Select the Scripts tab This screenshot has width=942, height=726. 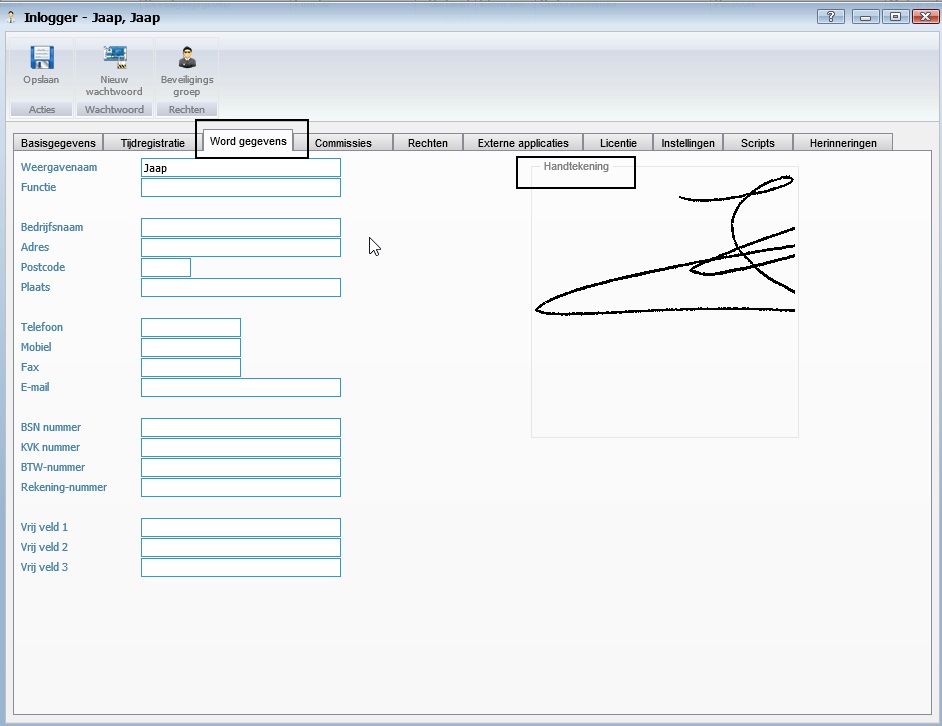[757, 143]
